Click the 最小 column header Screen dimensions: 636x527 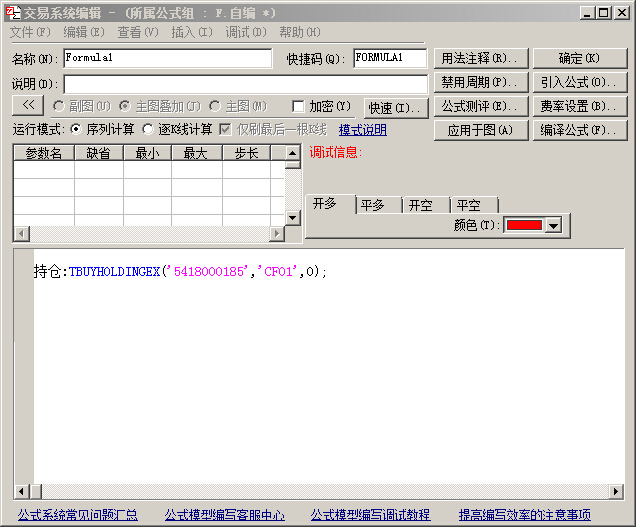[147, 153]
